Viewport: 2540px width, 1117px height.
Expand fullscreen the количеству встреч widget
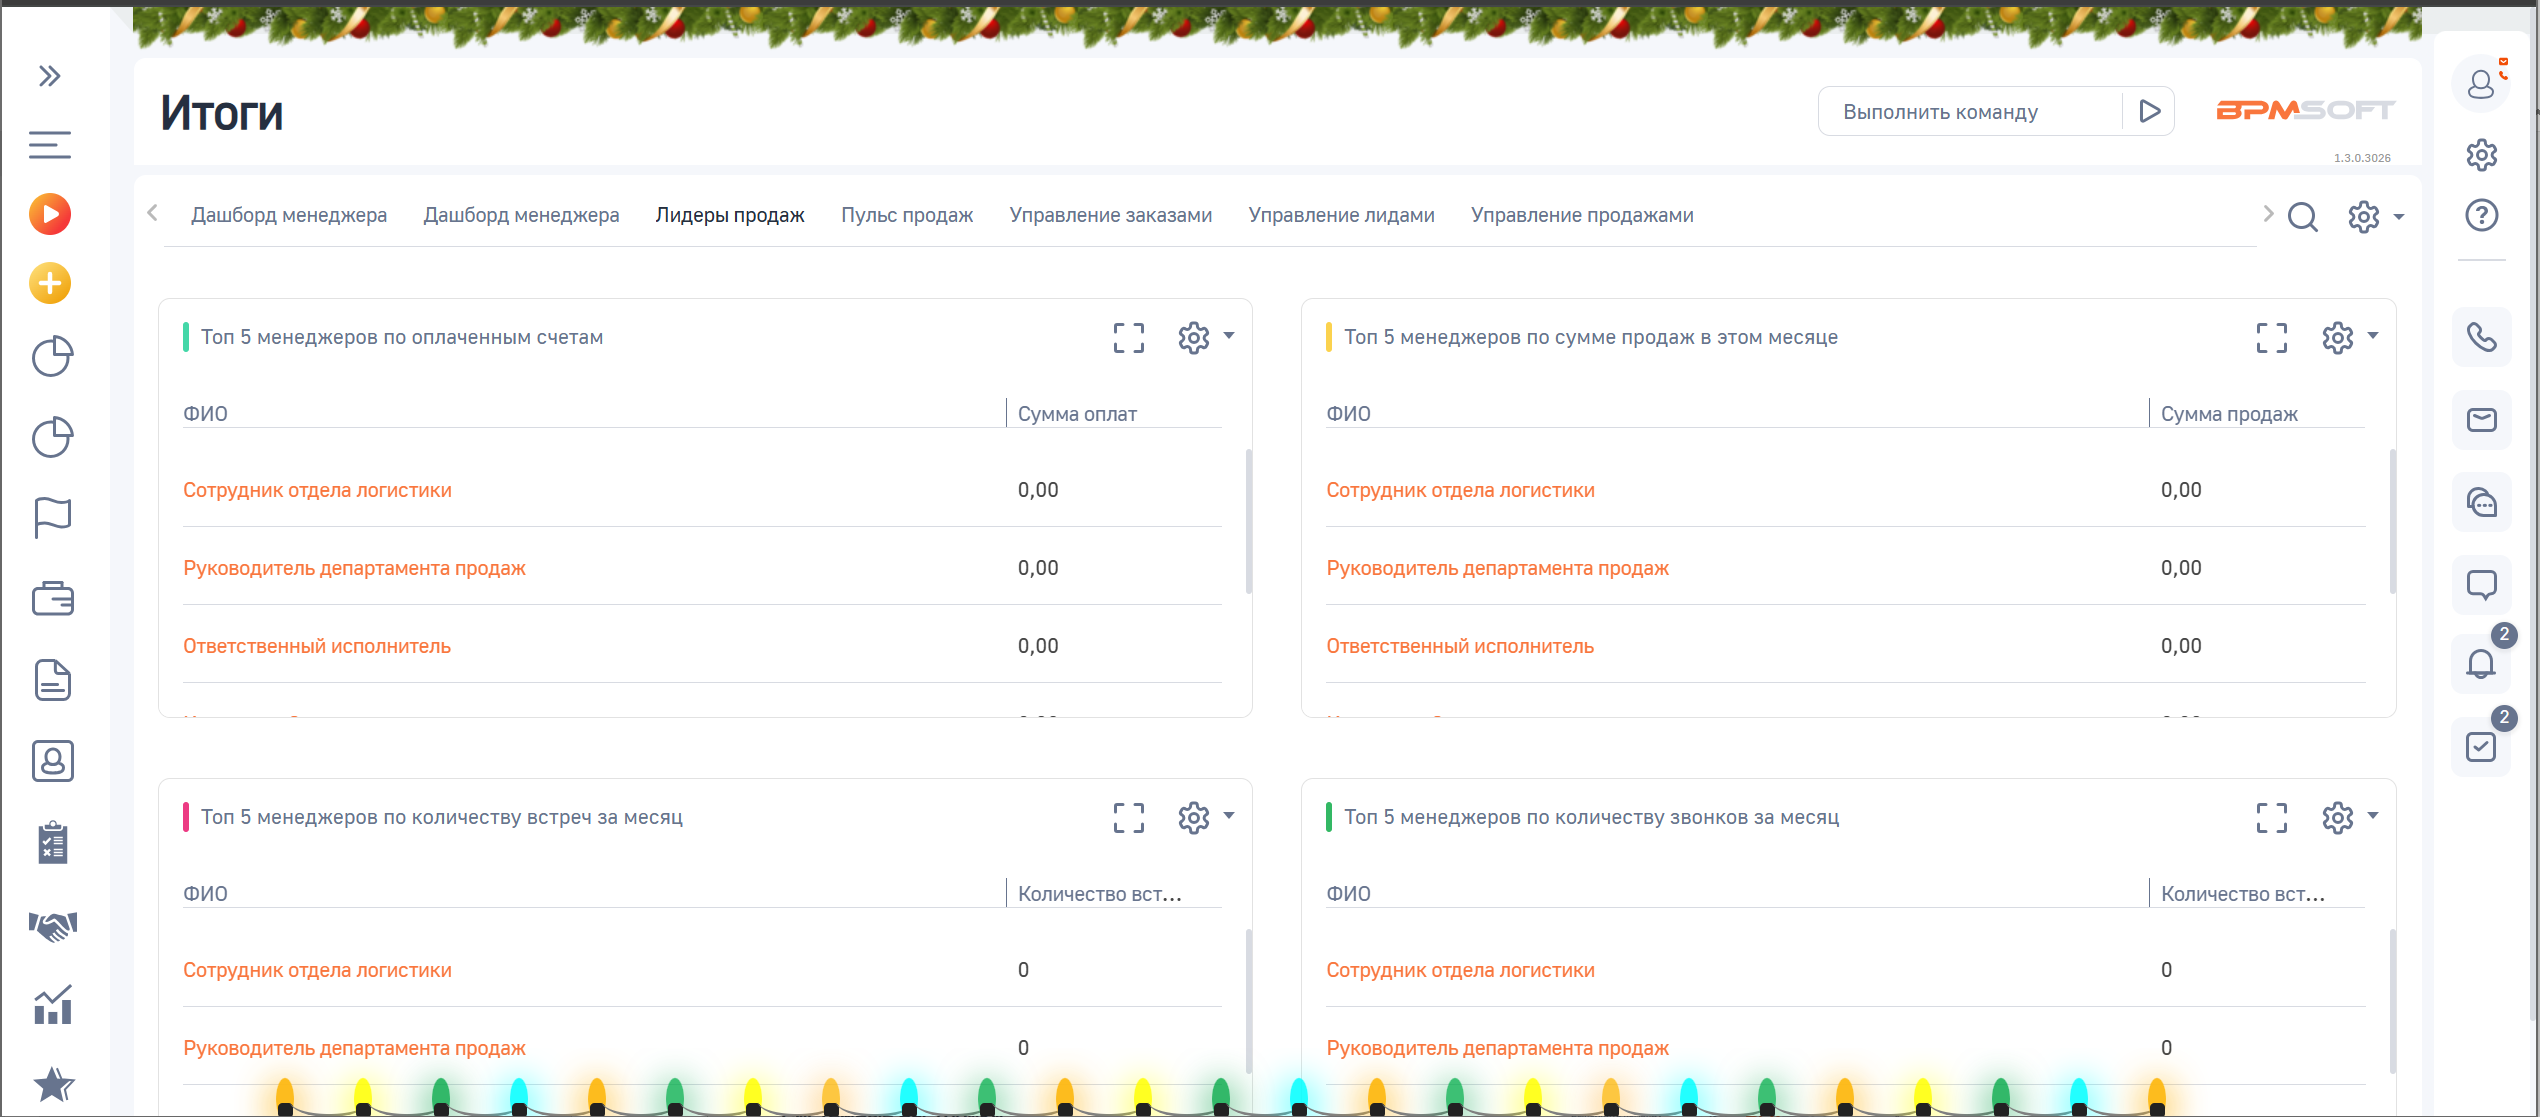tap(1129, 818)
